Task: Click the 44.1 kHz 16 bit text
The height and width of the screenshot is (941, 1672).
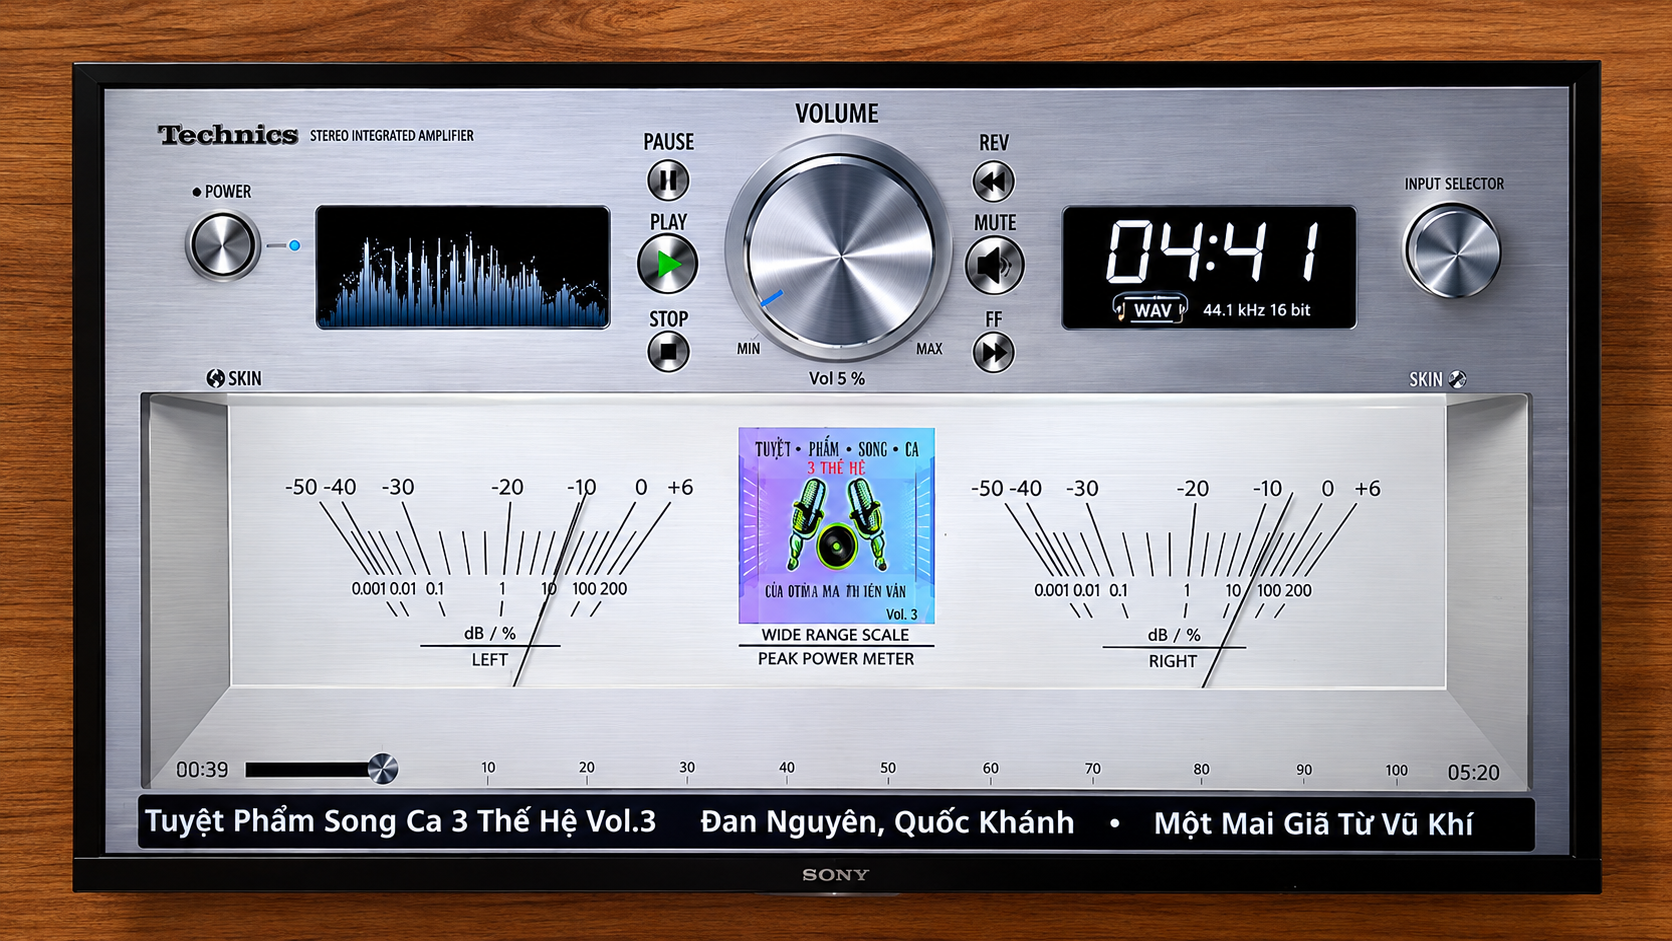Action: tap(1256, 310)
